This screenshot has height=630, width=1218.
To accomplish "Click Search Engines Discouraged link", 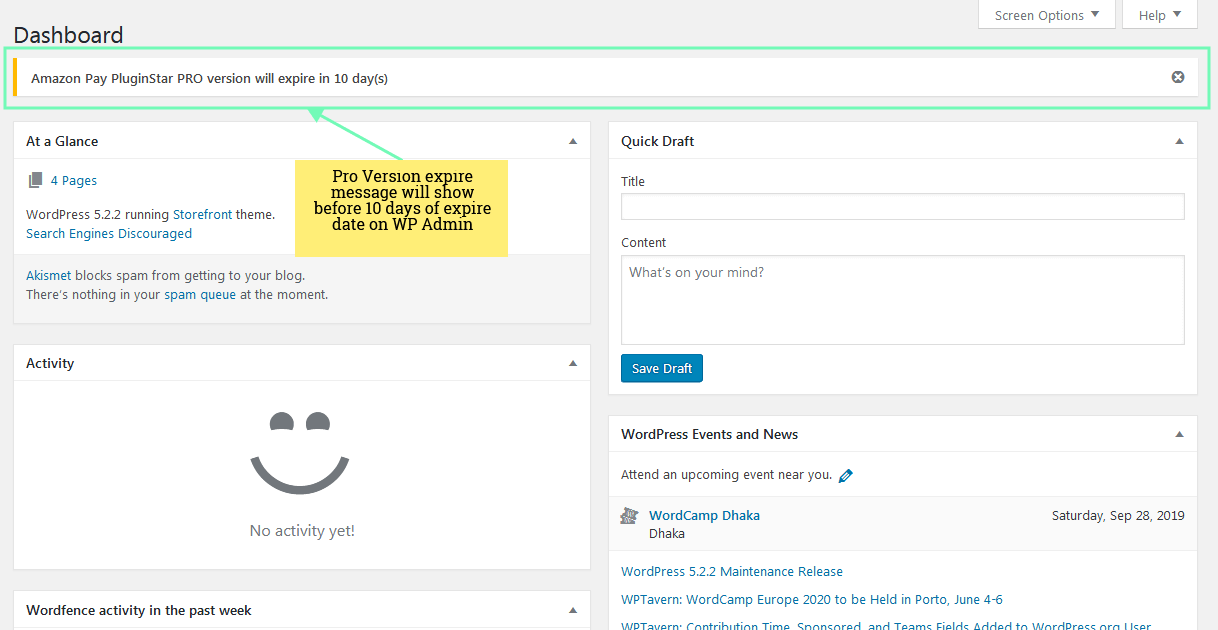I will 109,233.
